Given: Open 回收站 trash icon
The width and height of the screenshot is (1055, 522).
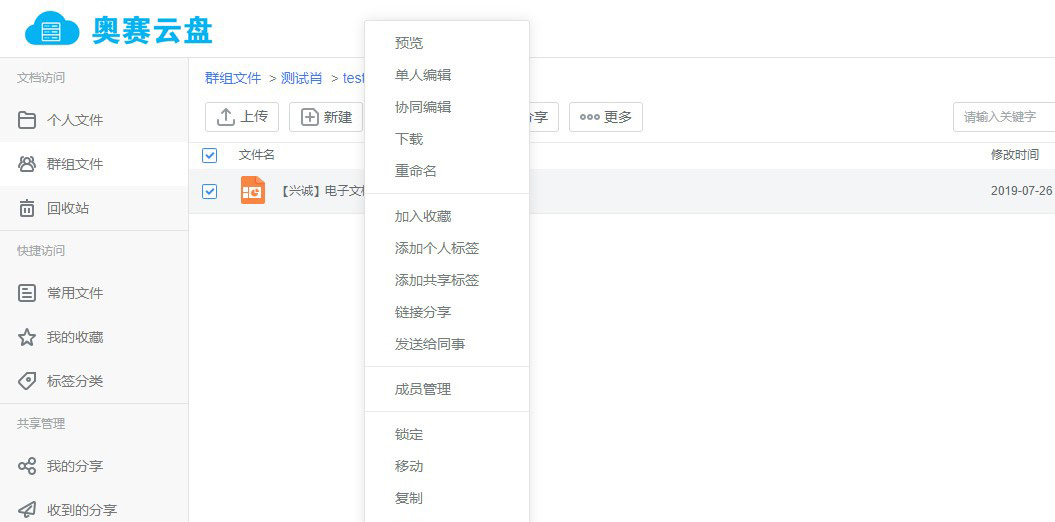Looking at the screenshot, I should point(28,208).
